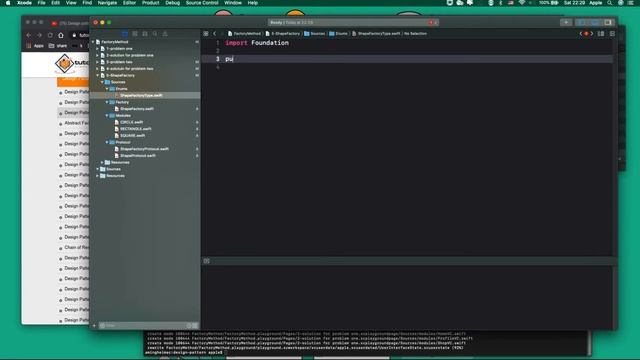
Task: Collapse the Modules folder
Action: 107,116
